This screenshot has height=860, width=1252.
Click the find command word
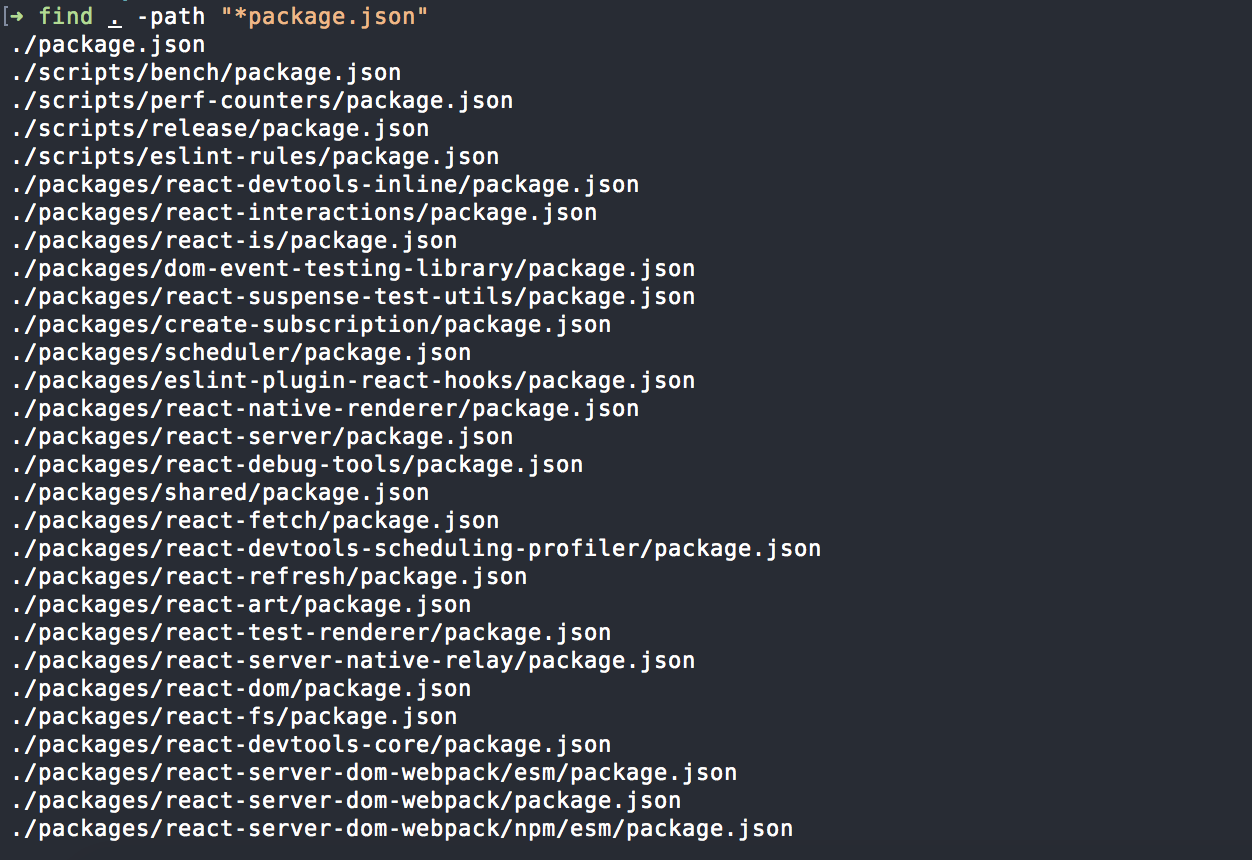click(66, 16)
